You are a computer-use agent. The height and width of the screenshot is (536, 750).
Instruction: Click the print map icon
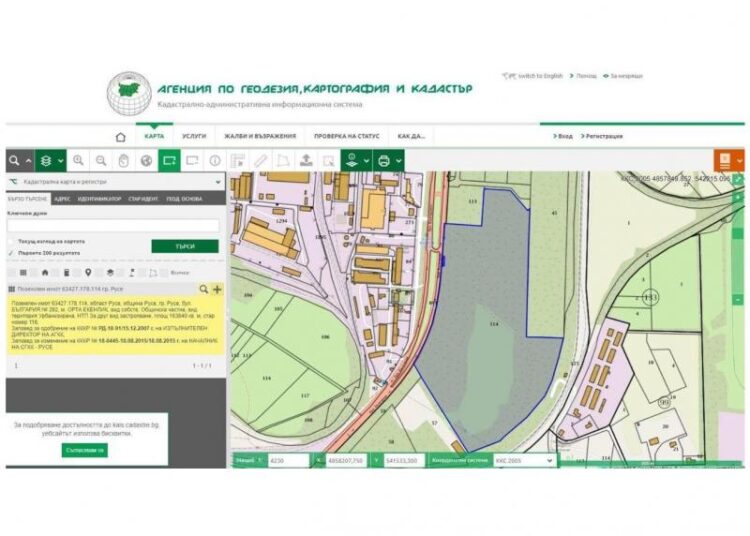[384, 161]
